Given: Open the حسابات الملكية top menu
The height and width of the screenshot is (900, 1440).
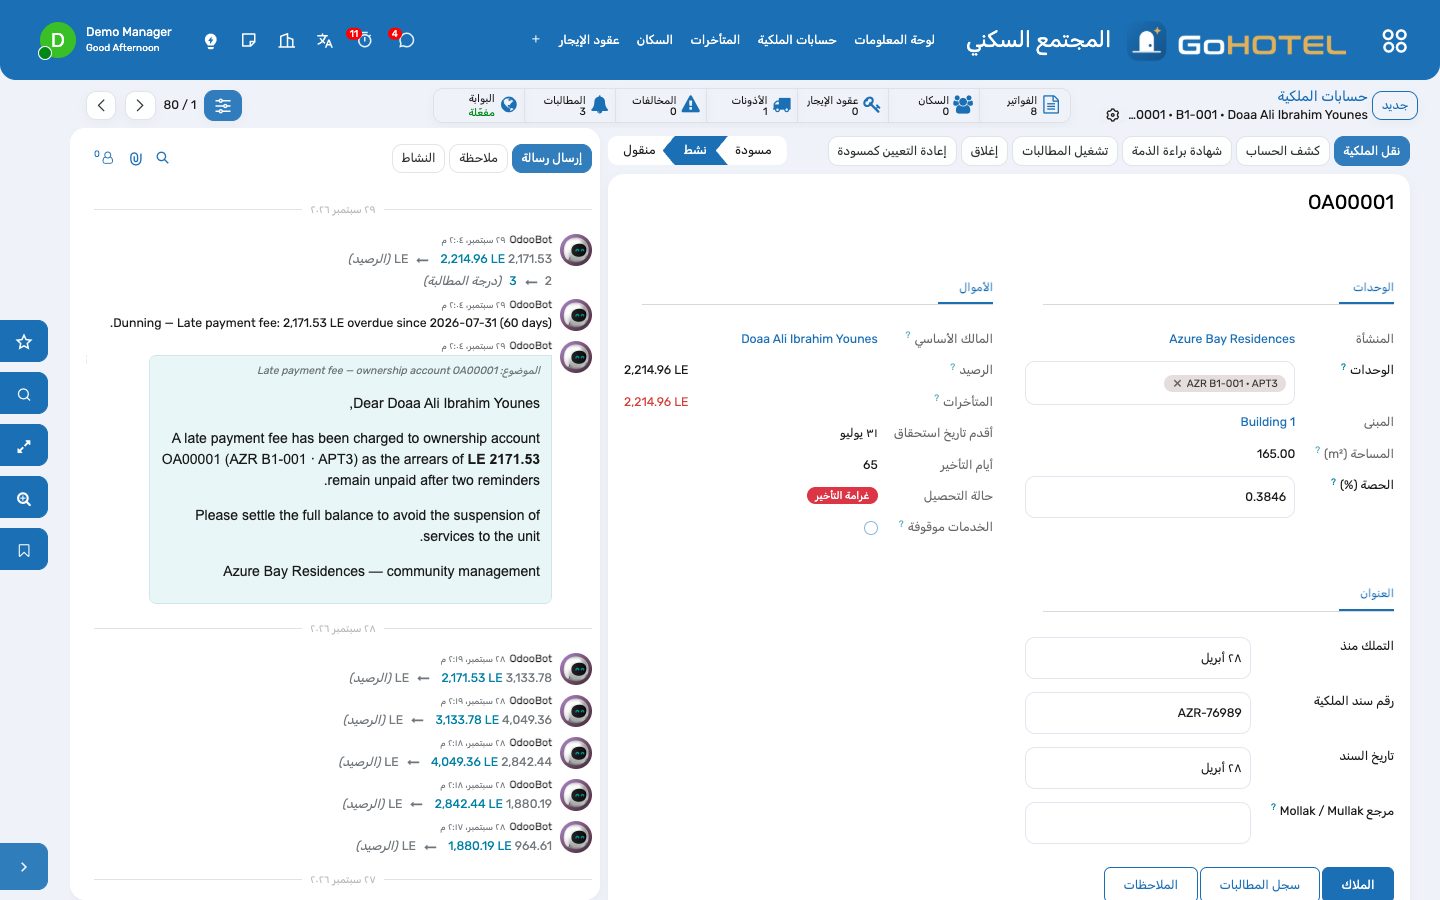Looking at the screenshot, I should 797,40.
